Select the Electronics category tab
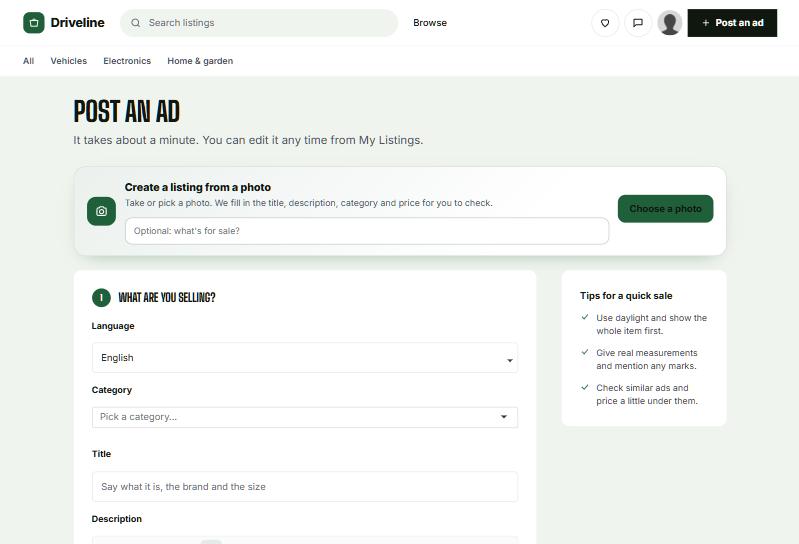The width and height of the screenshot is (799, 544). [127, 61]
